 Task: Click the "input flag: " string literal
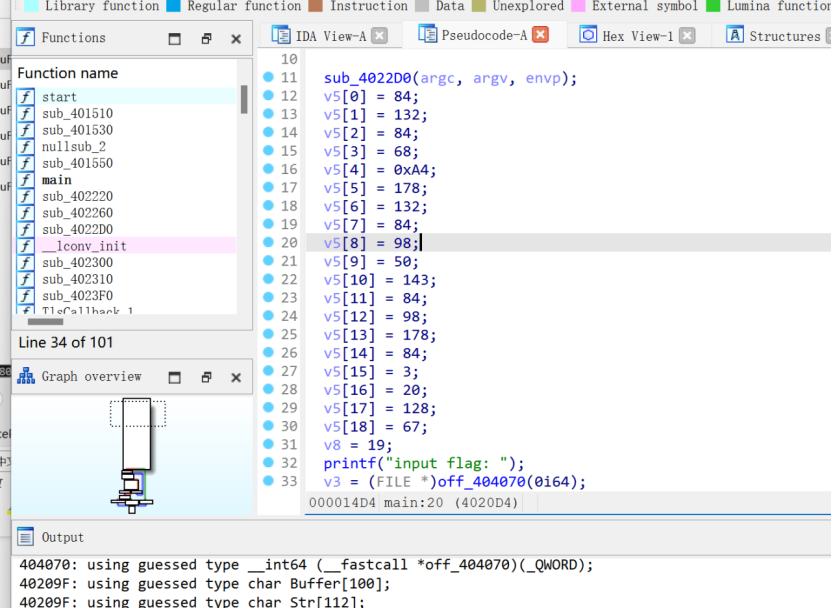(x=446, y=463)
